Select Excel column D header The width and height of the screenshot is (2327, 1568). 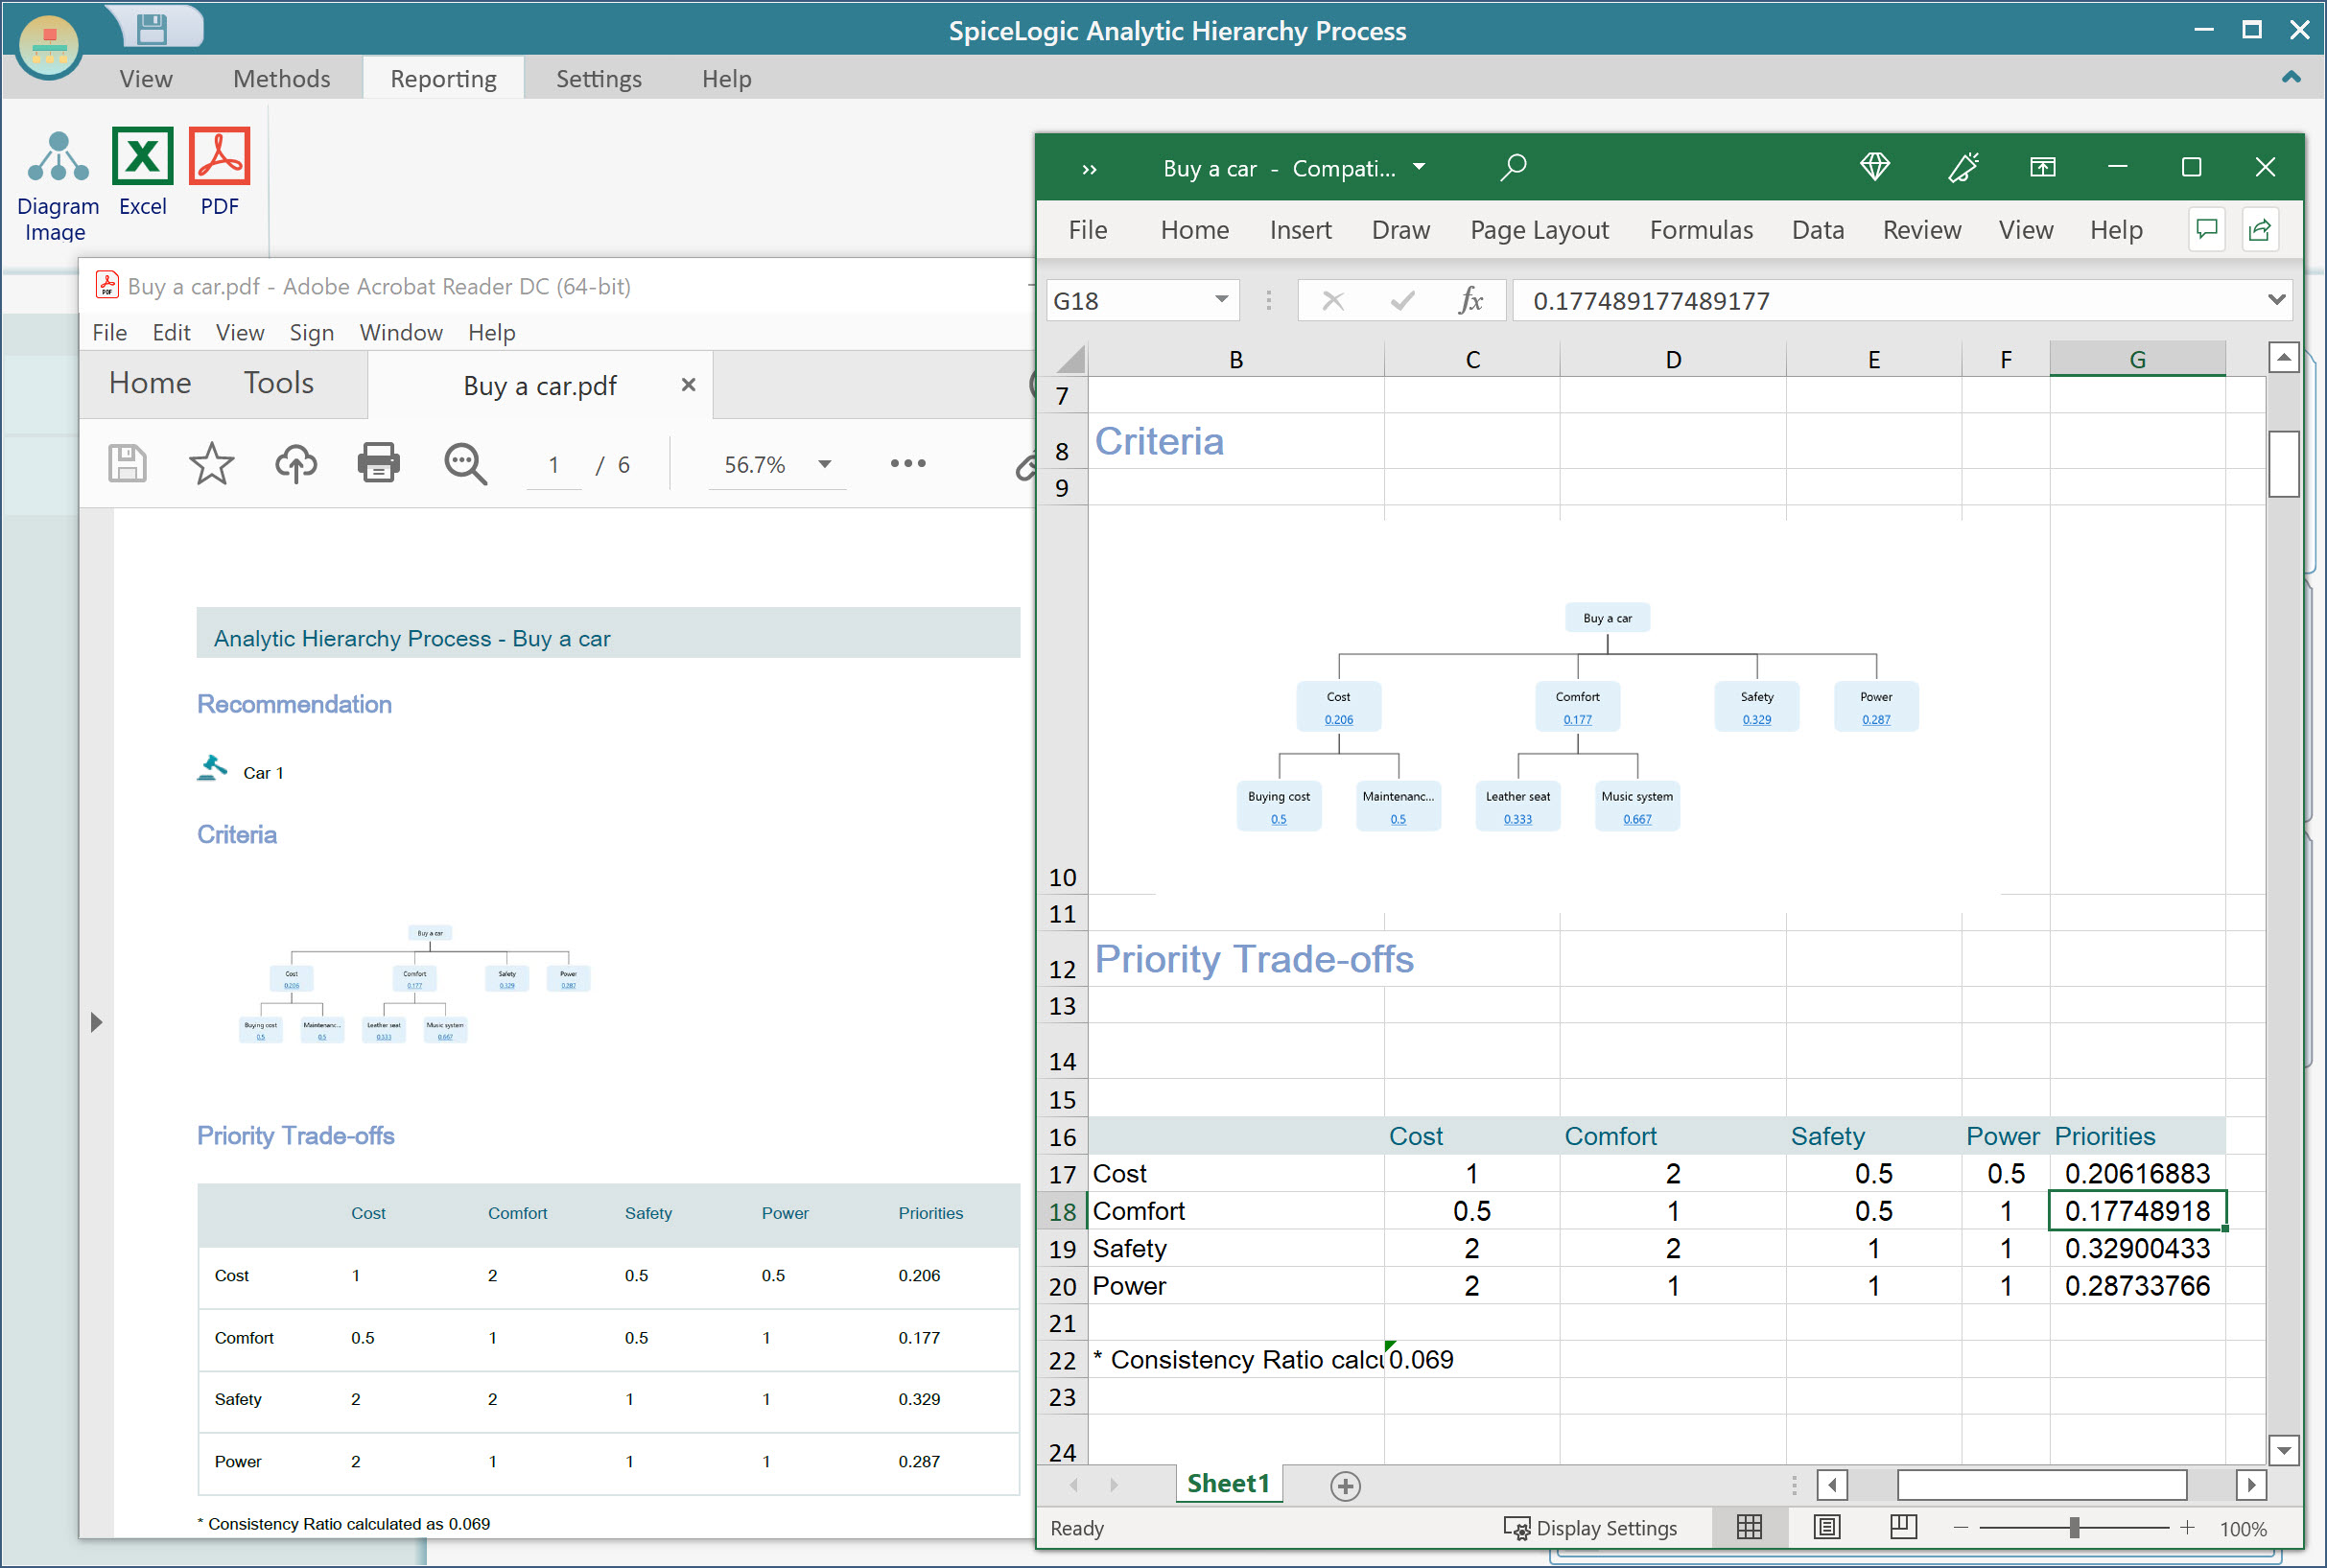[x=1673, y=359]
